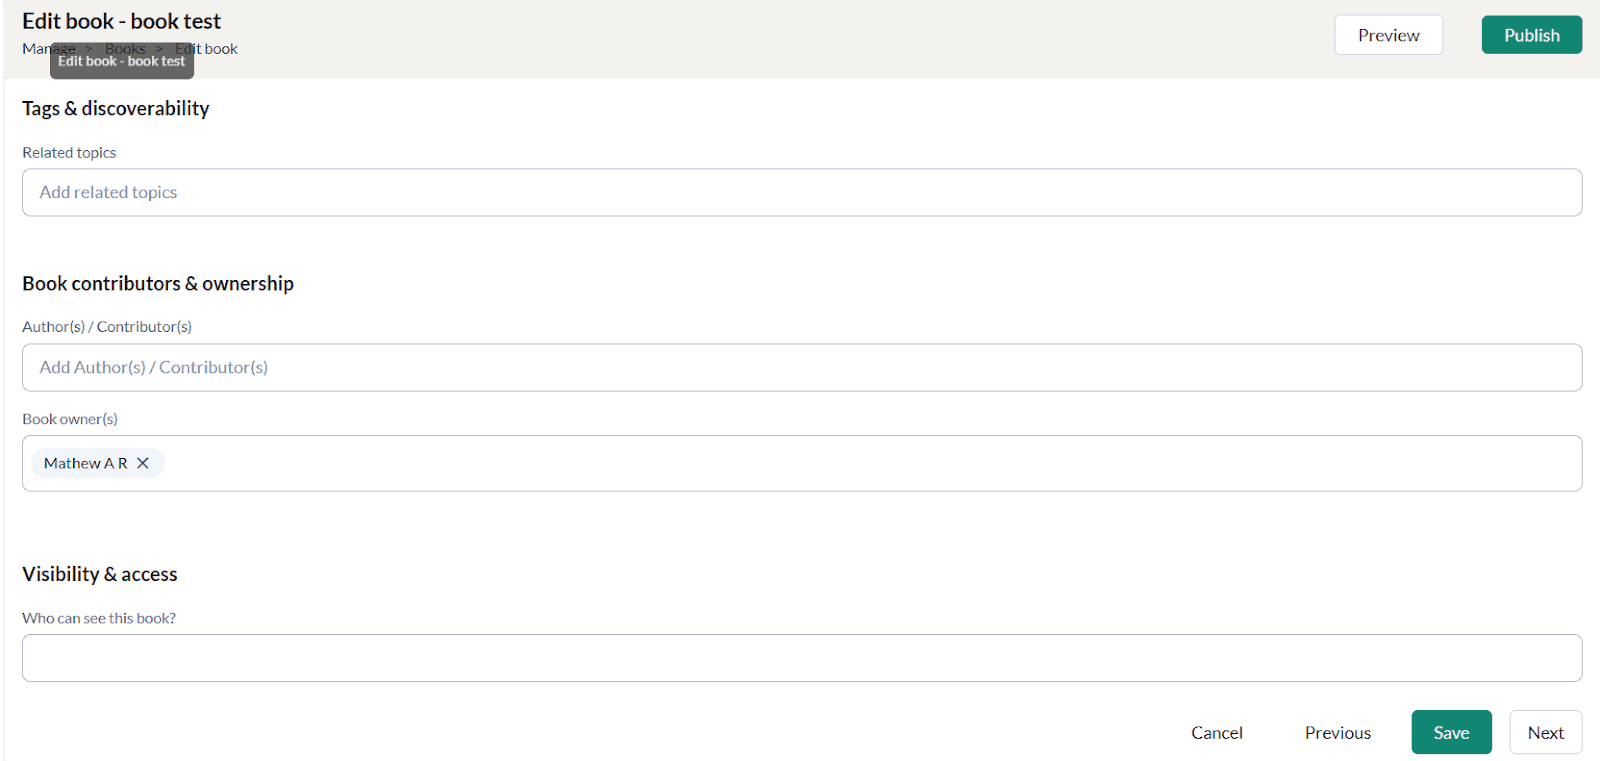Focus the Add related topics field
This screenshot has width=1600, height=761.
point(802,192)
